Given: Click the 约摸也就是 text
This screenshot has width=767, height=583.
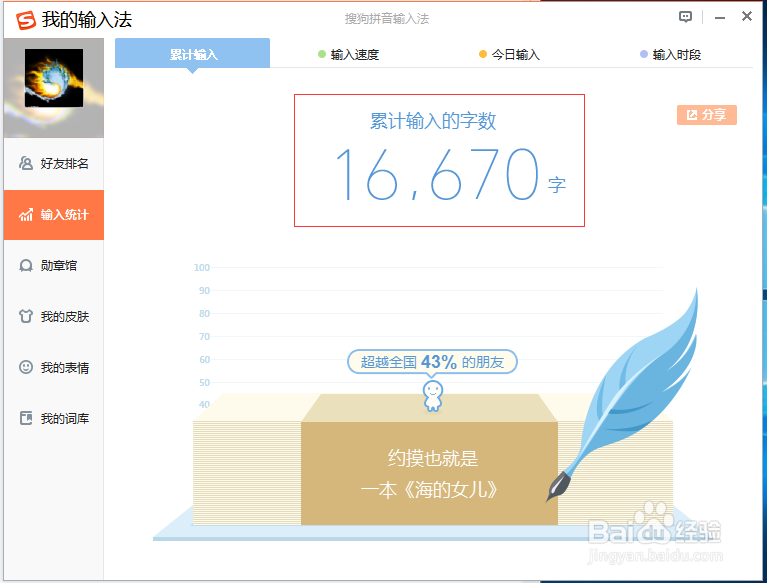Looking at the screenshot, I should (432, 458).
